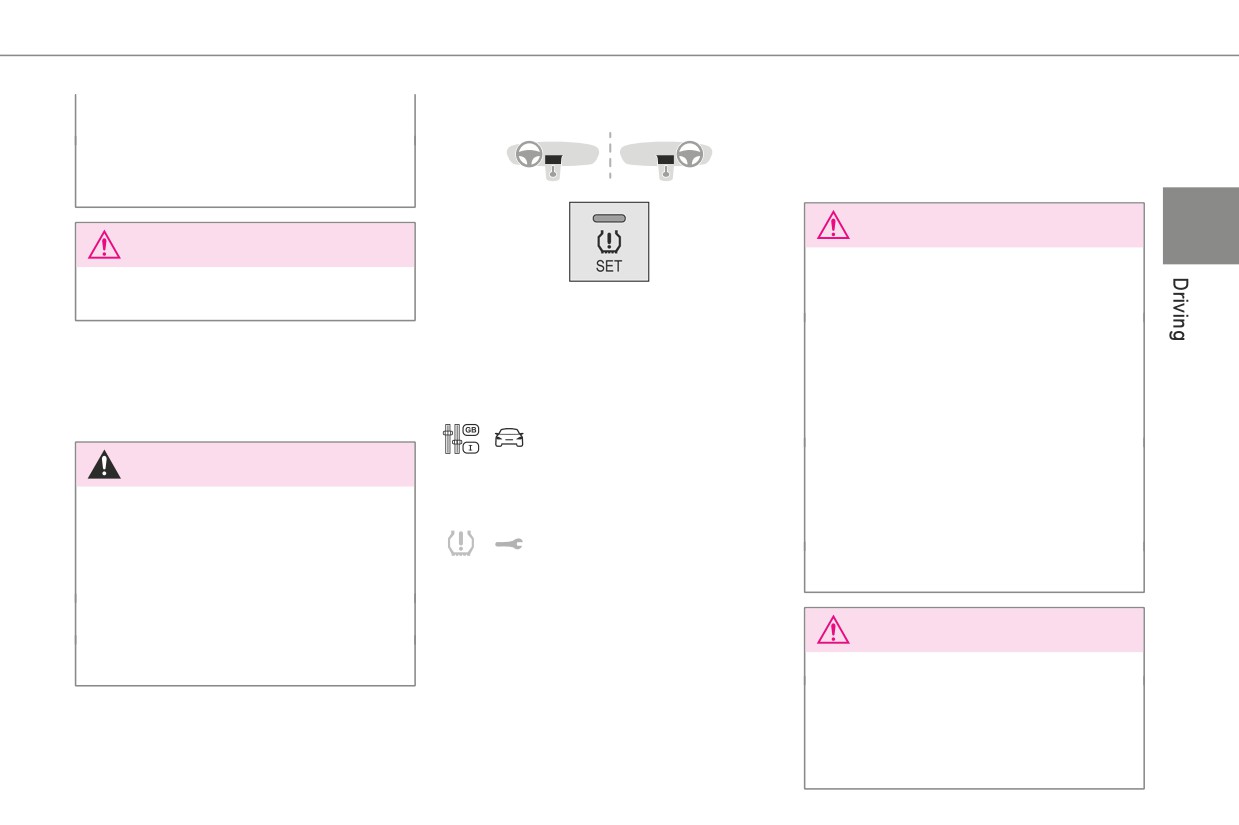Click the car outline icon

coord(509,438)
